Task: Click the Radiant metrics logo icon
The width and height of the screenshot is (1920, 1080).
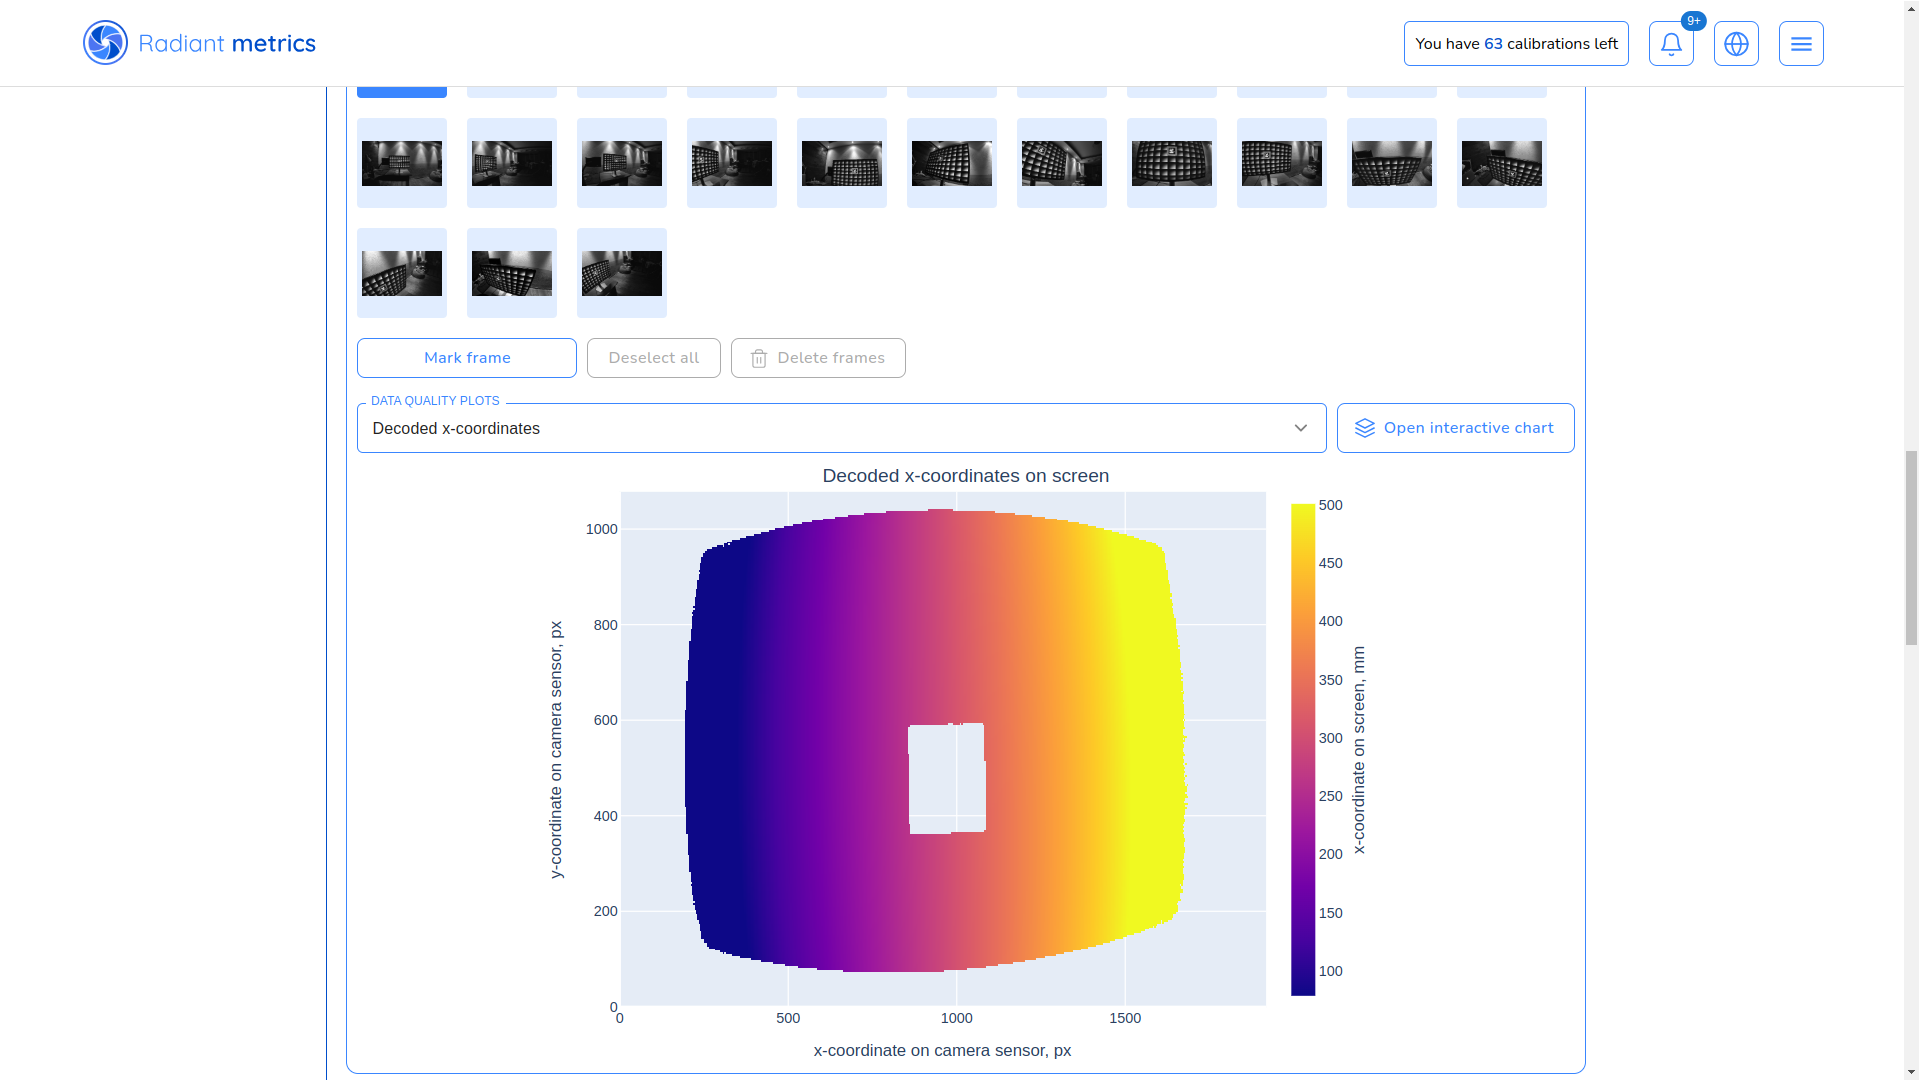Action: pyautogui.click(x=105, y=43)
